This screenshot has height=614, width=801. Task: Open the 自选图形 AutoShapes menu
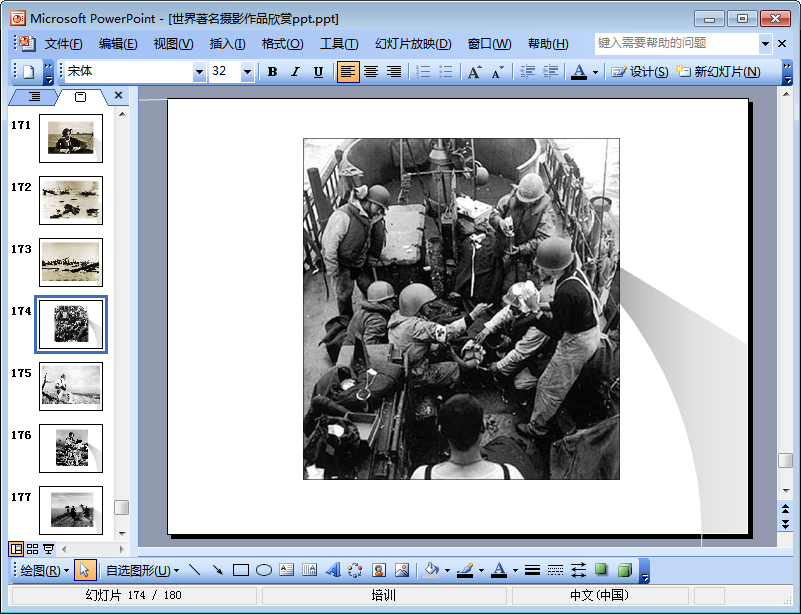point(142,570)
